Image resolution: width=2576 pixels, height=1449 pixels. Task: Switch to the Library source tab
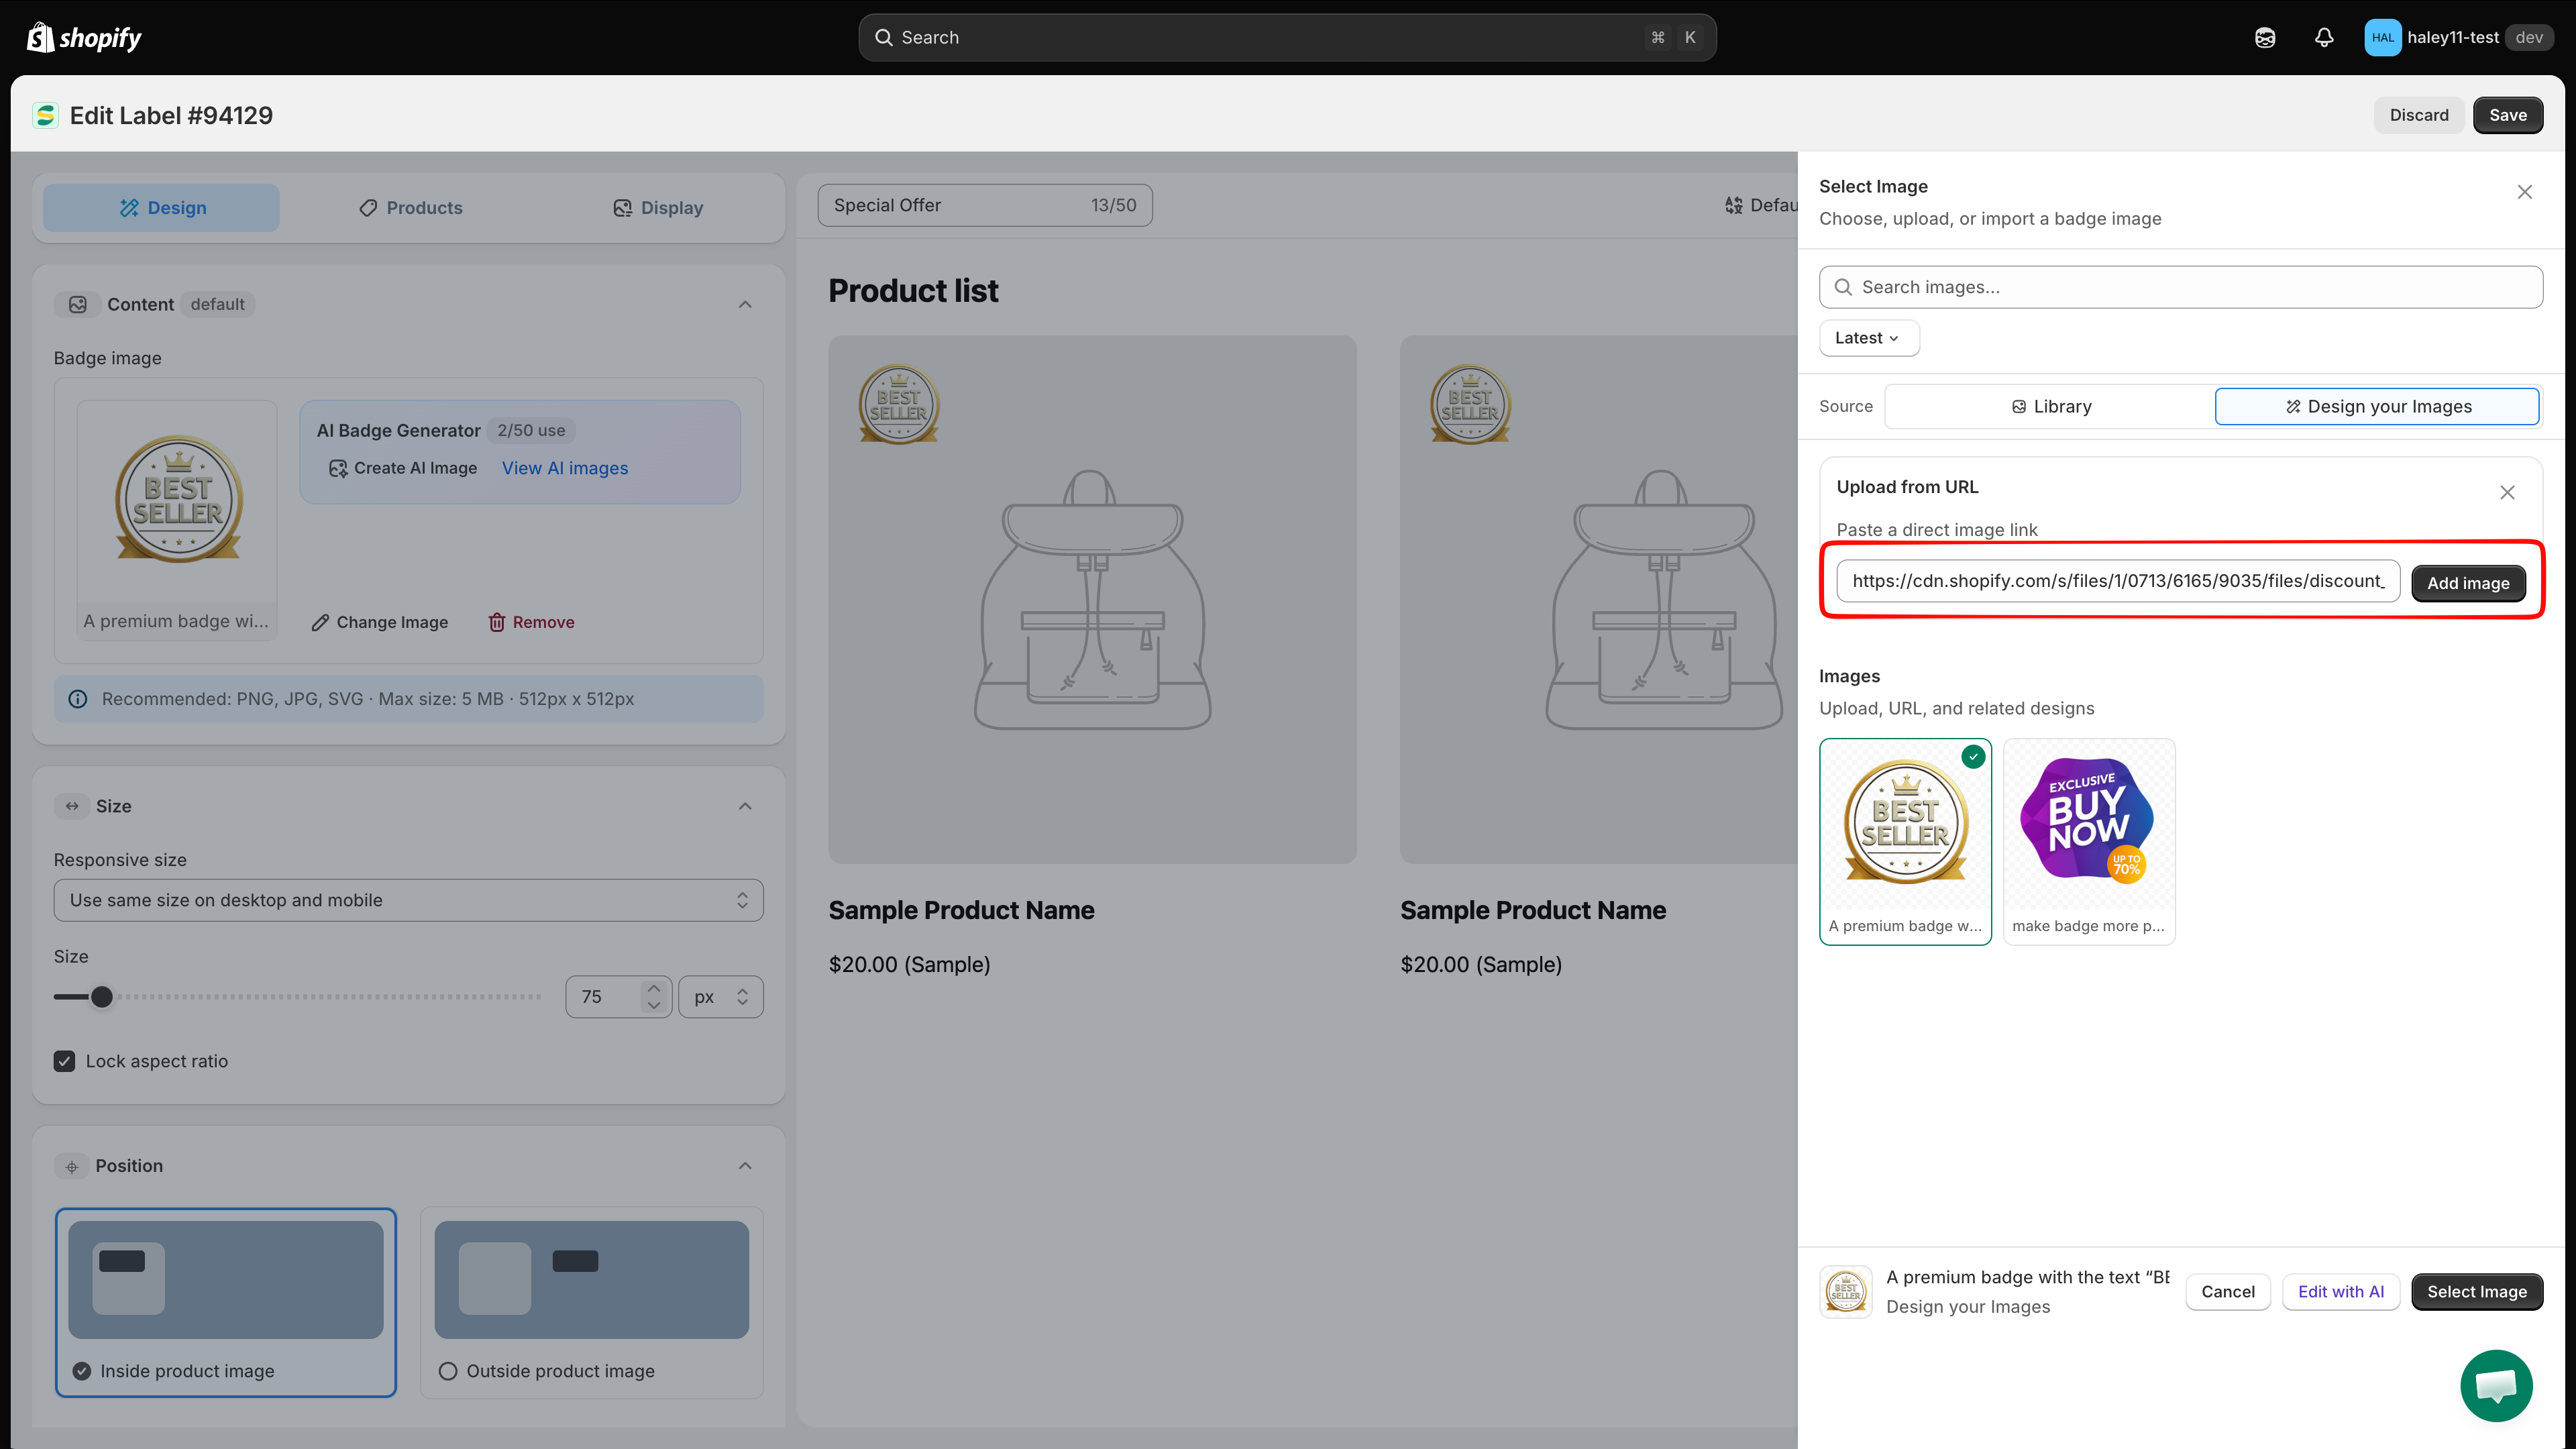click(x=2050, y=406)
